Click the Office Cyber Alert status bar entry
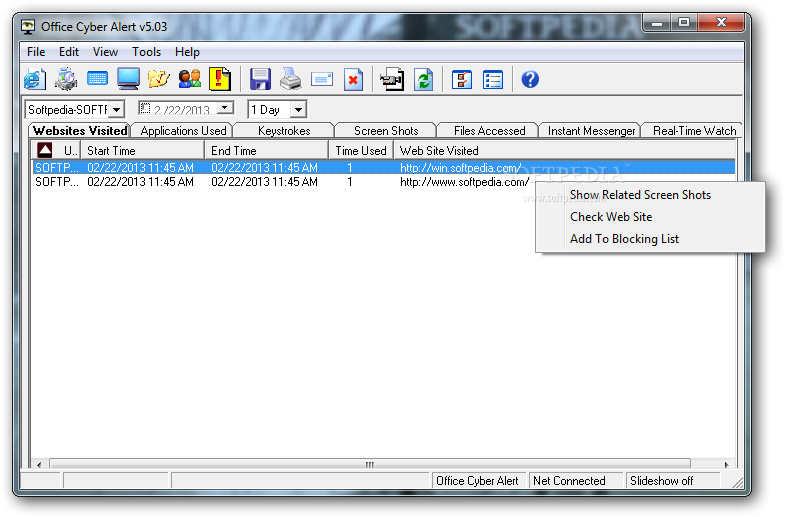The image size is (786, 517). pos(479,480)
